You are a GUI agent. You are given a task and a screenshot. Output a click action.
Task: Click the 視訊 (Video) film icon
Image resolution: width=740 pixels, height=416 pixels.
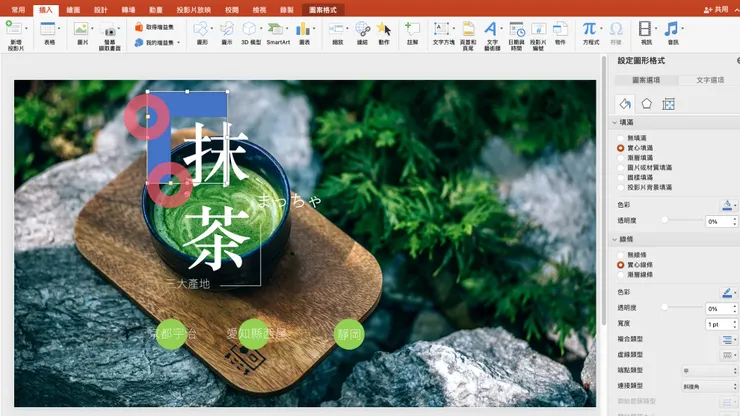click(x=645, y=29)
